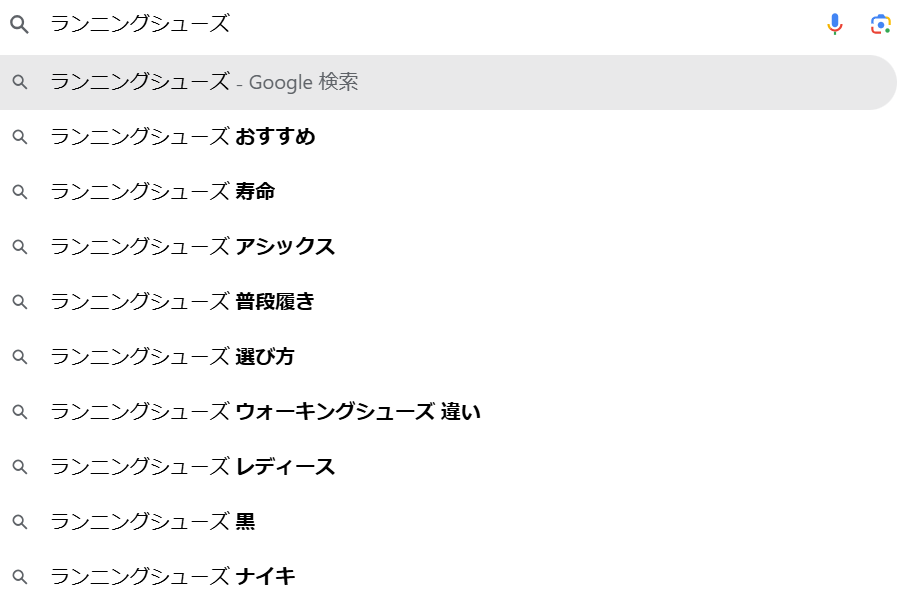Choose suggestion ランニングシューズ 寿命
Viewport: 903px width, 599px height.
[448, 192]
